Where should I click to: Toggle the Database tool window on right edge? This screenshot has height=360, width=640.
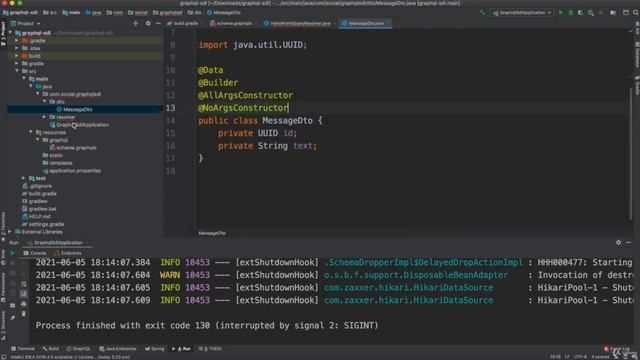tap(637, 54)
